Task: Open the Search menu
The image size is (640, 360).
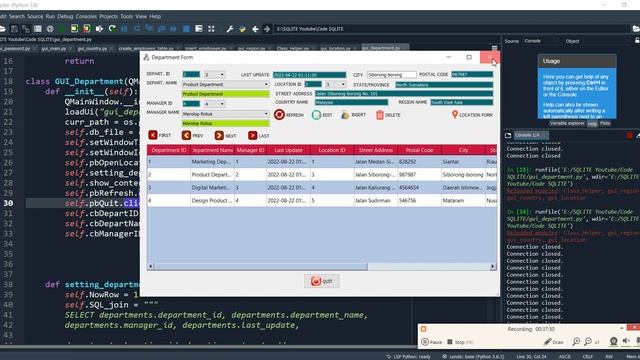Action: (x=17, y=16)
